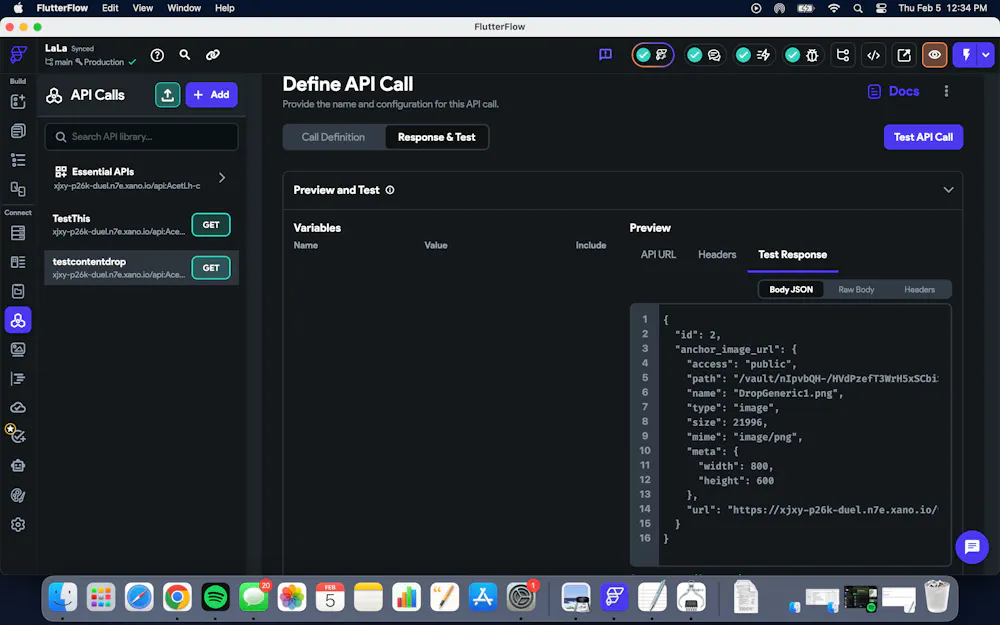Run the app with lightning button
Screen dimensions: 1000x625
[966, 55]
